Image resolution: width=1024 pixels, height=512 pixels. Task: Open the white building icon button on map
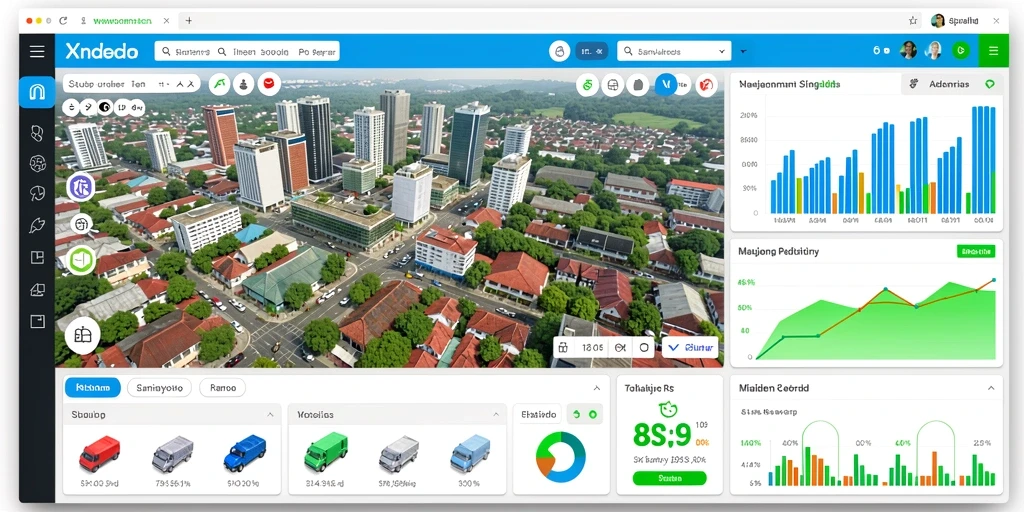click(82, 336)
